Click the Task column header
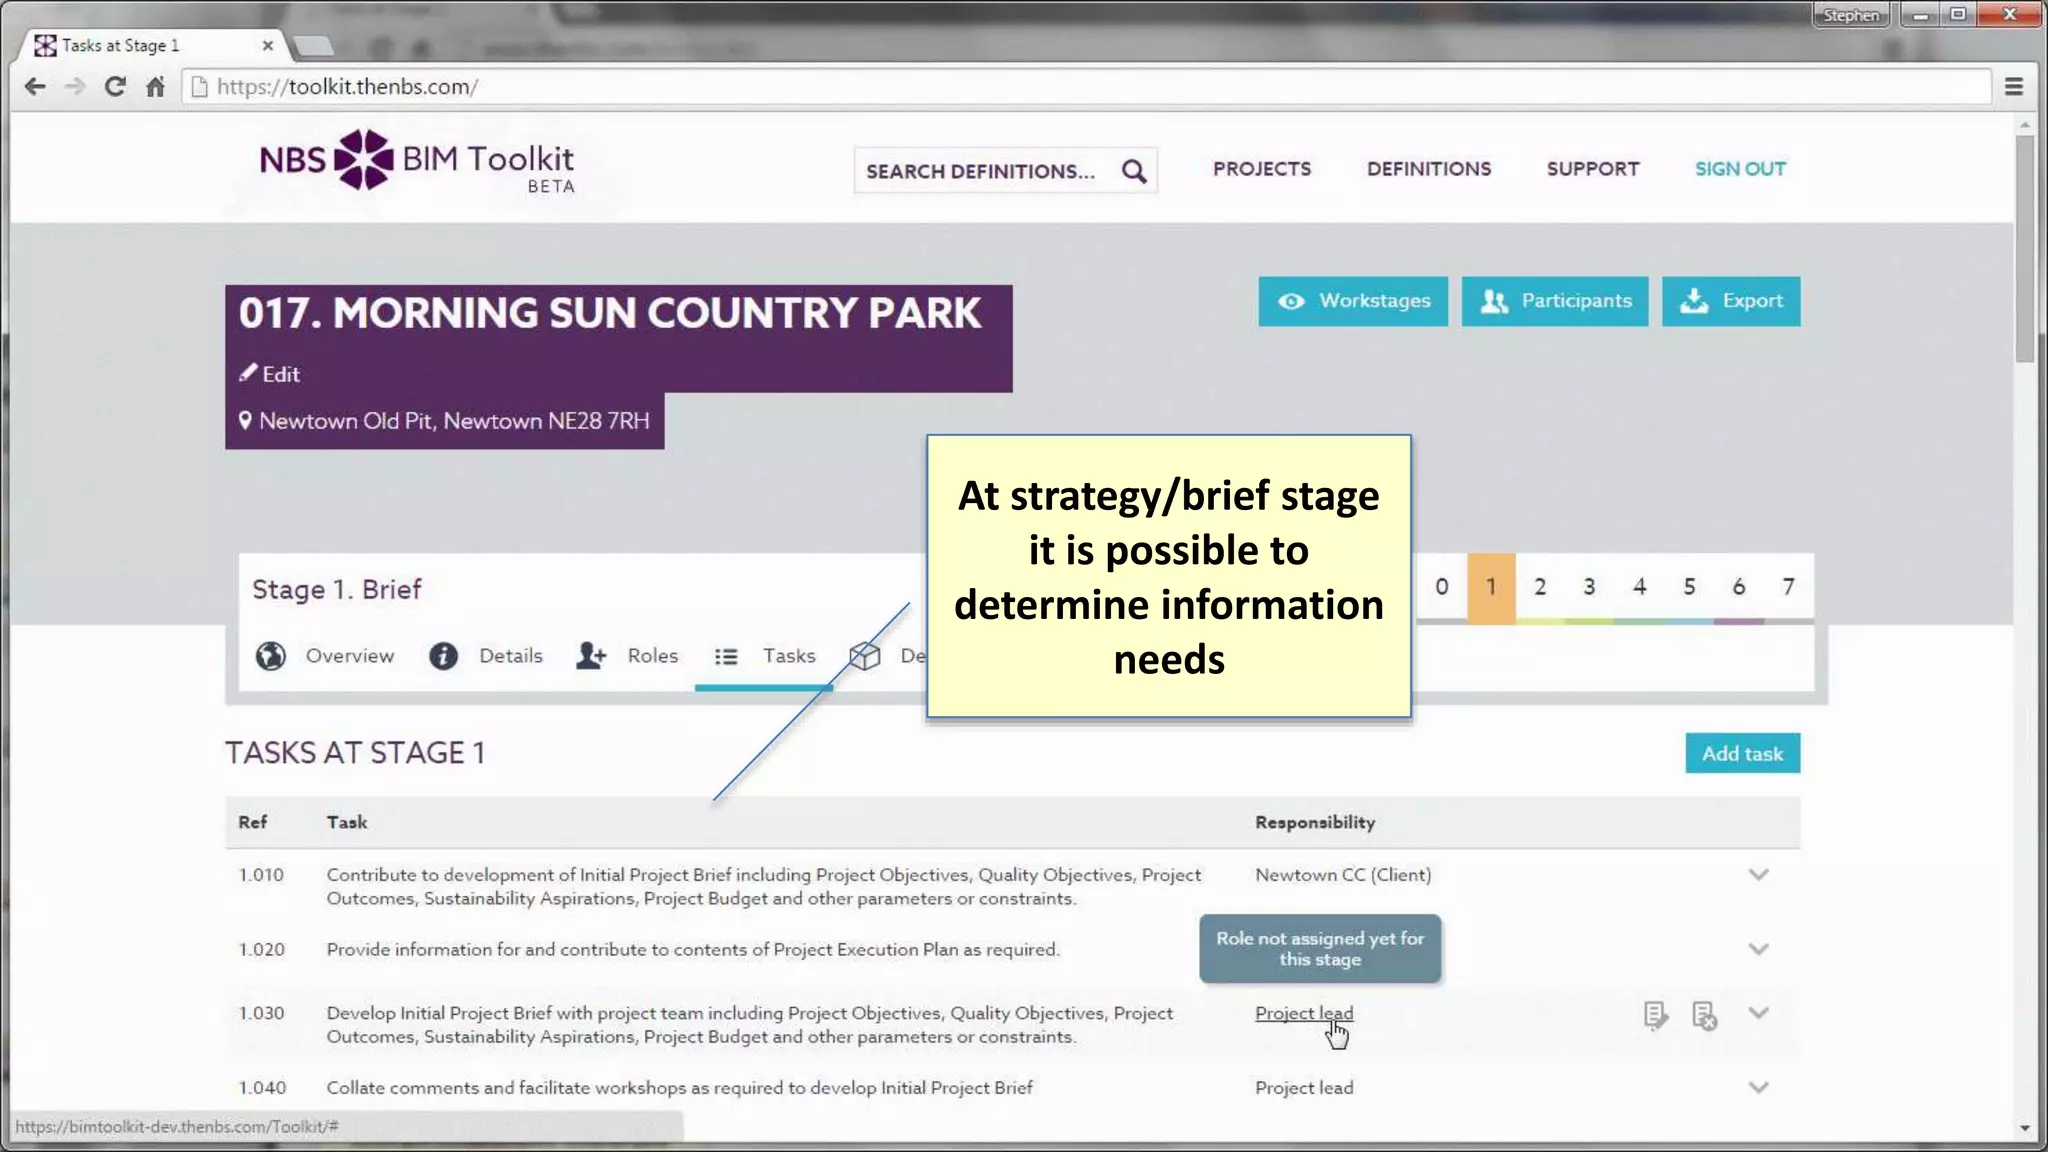2048x1152 pixels. [347, 822]
